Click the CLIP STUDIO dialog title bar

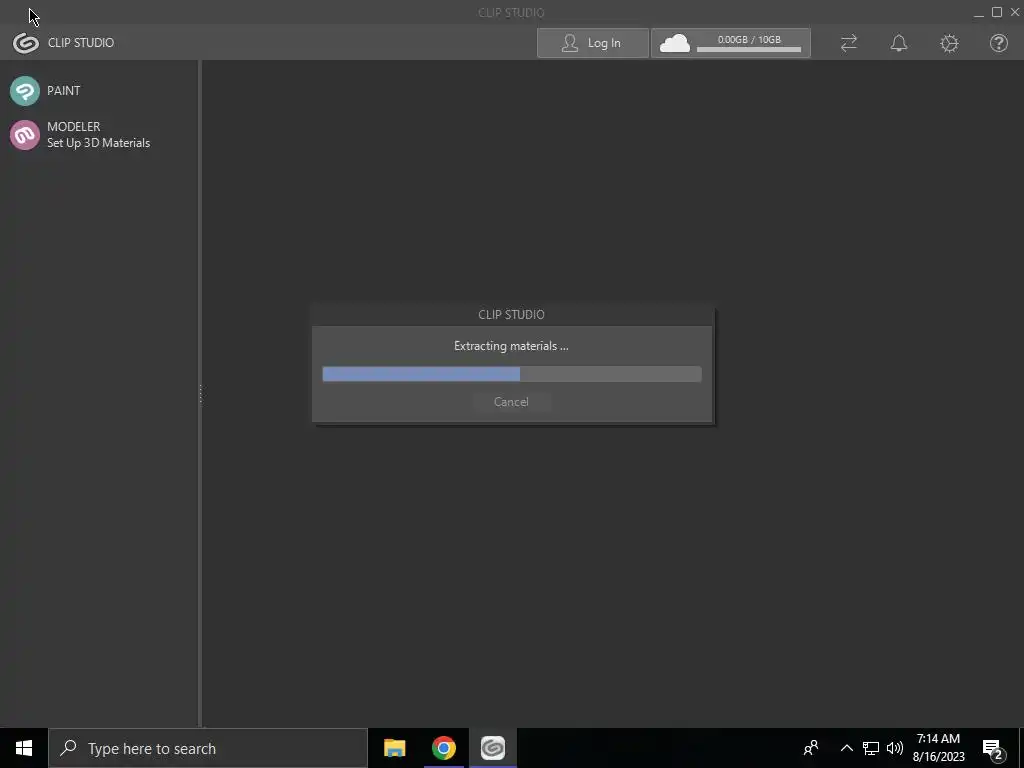point(513,315)
